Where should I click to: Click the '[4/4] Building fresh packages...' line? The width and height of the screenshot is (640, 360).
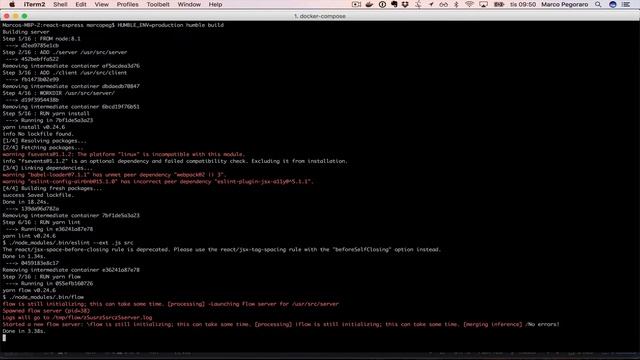pyautogui.click(x=53, y=188)
